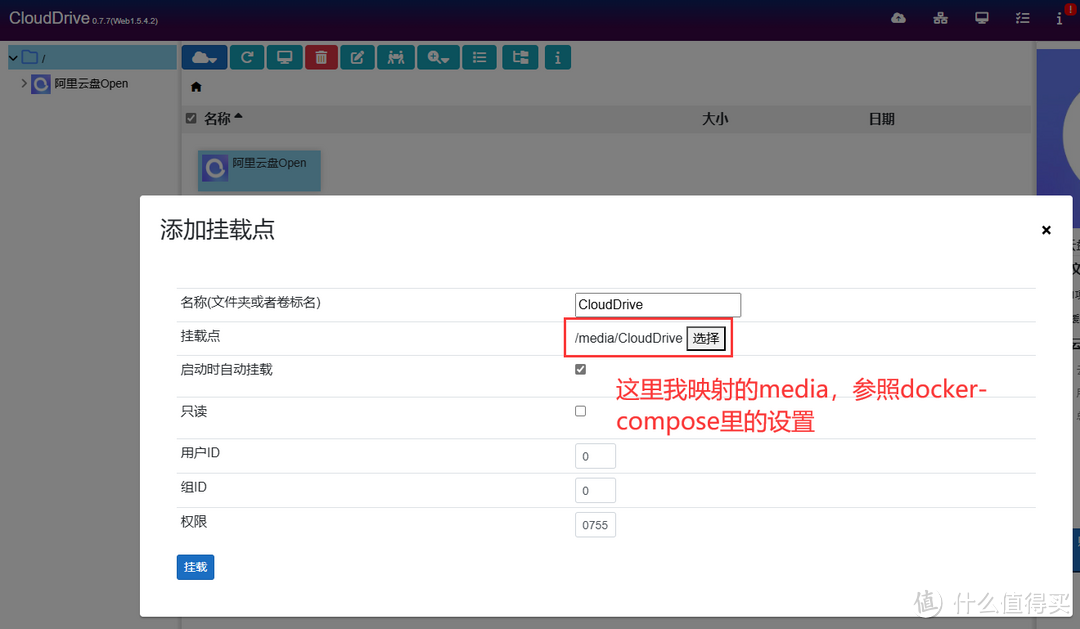Open the task list icon in the top bar

(1022, 18)
